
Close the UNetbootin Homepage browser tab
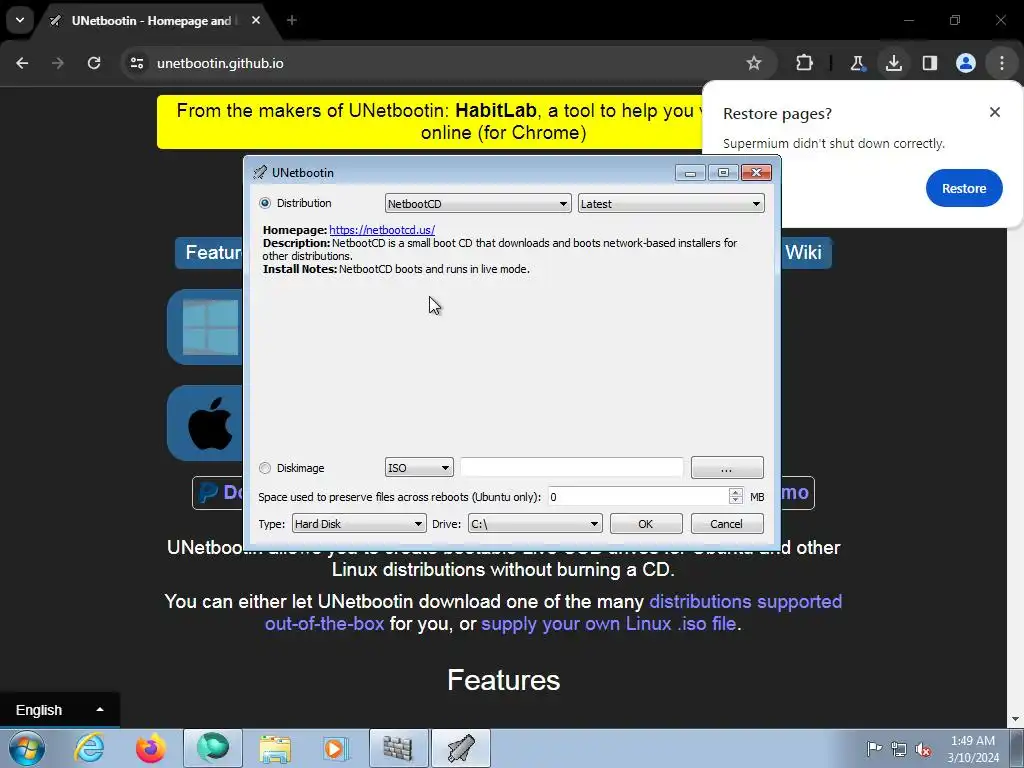[x=256, y=20]
